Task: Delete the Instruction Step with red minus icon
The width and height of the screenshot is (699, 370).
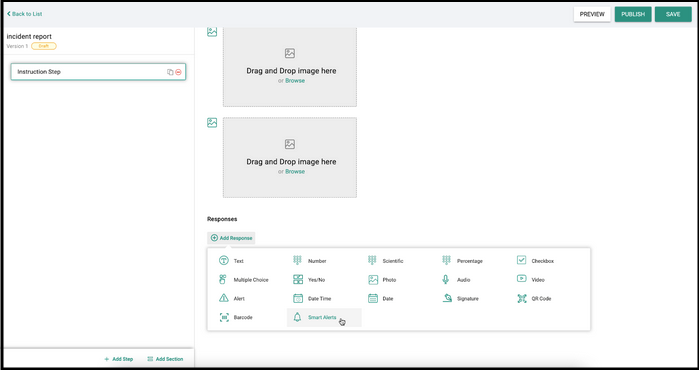Action: tap(178, 72)
